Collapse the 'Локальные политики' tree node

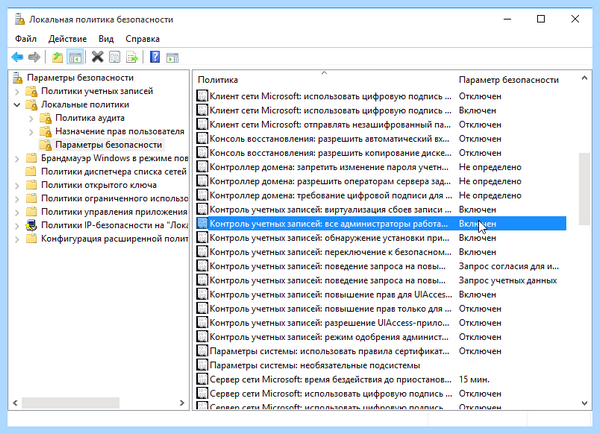[17, 104]
